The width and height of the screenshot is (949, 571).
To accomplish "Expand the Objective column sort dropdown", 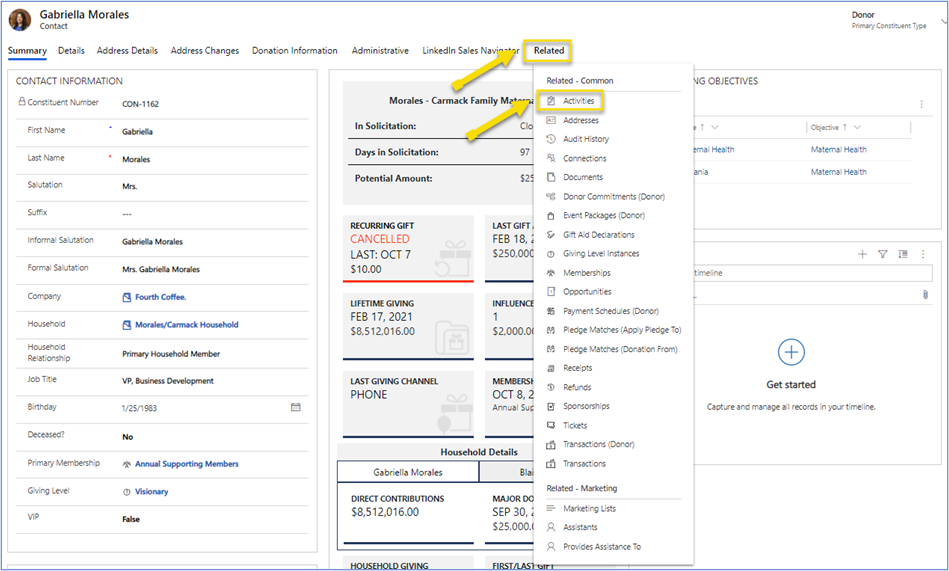I will [x=857, y=127].
